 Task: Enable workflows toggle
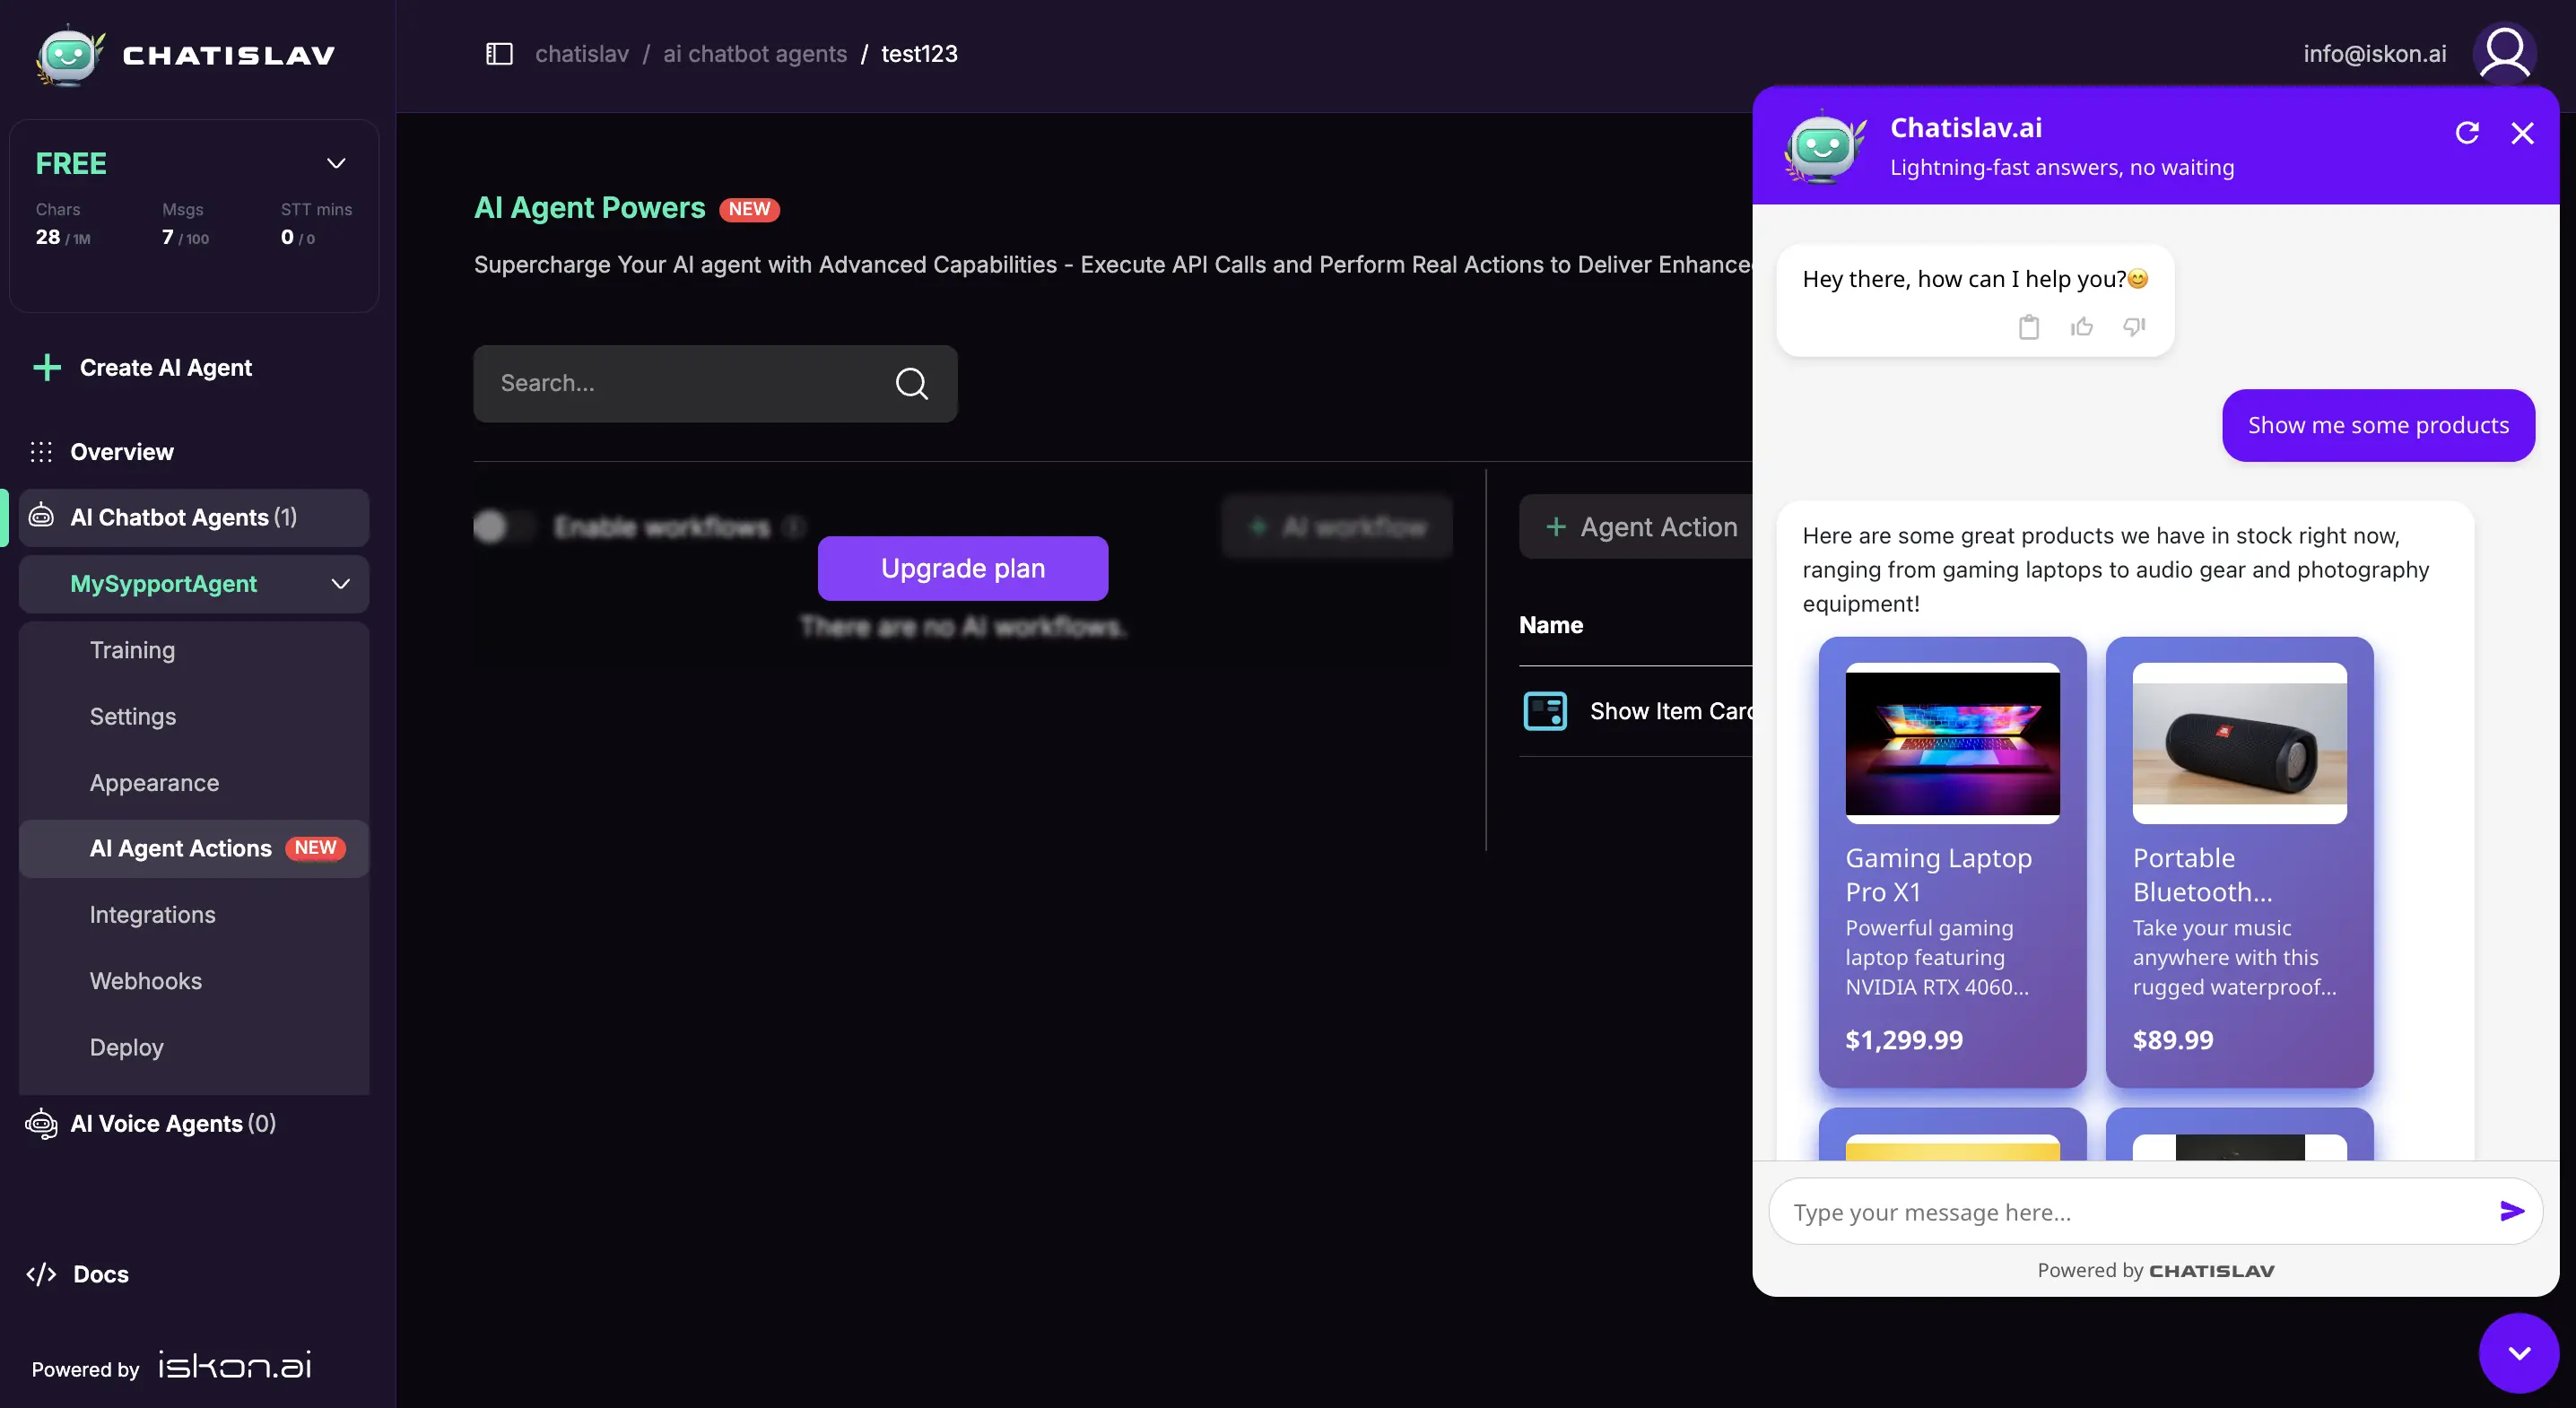point(503,528)
